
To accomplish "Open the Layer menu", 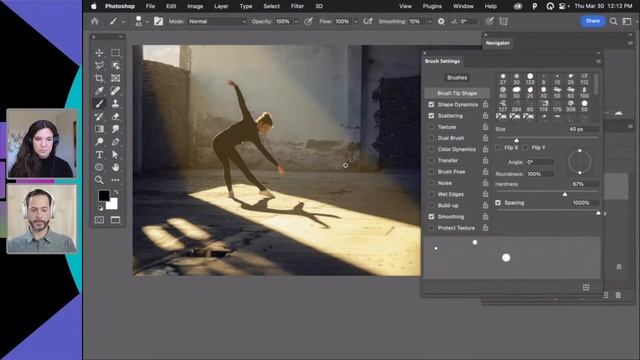I will click(221, 6).
